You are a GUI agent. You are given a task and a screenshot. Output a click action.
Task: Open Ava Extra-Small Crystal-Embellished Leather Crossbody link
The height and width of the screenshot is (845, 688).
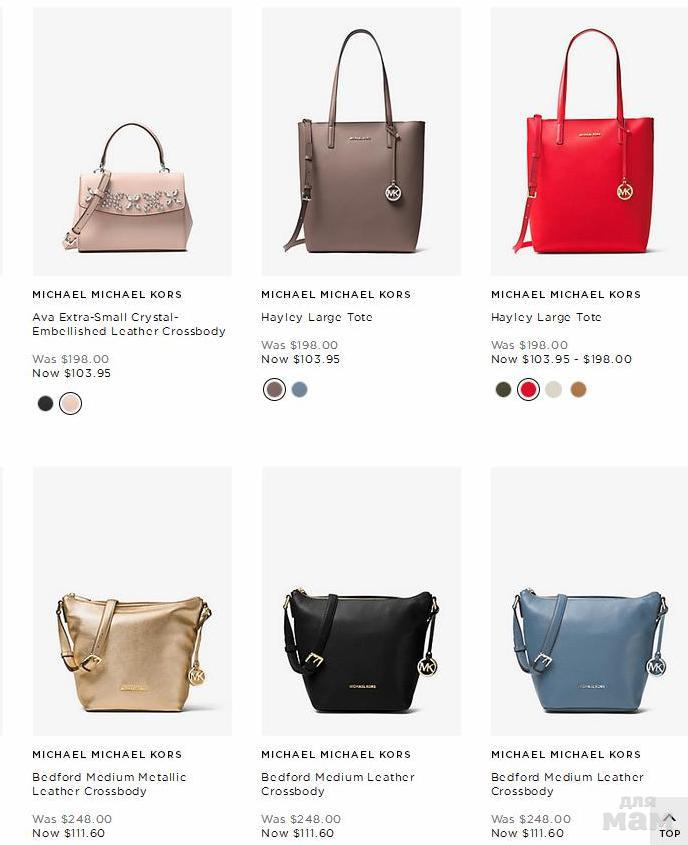point(129,324)
